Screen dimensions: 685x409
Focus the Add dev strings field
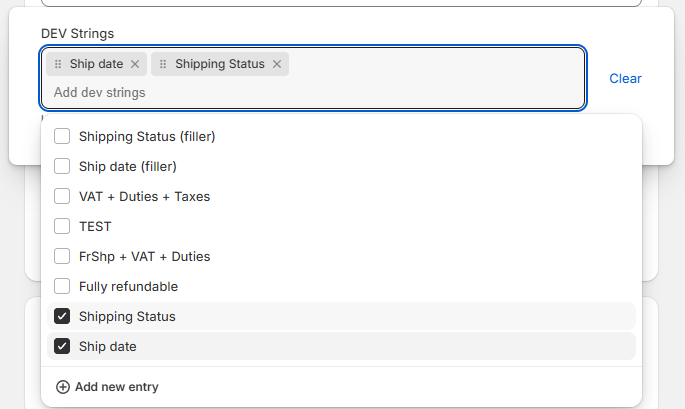tap(313, 93)
